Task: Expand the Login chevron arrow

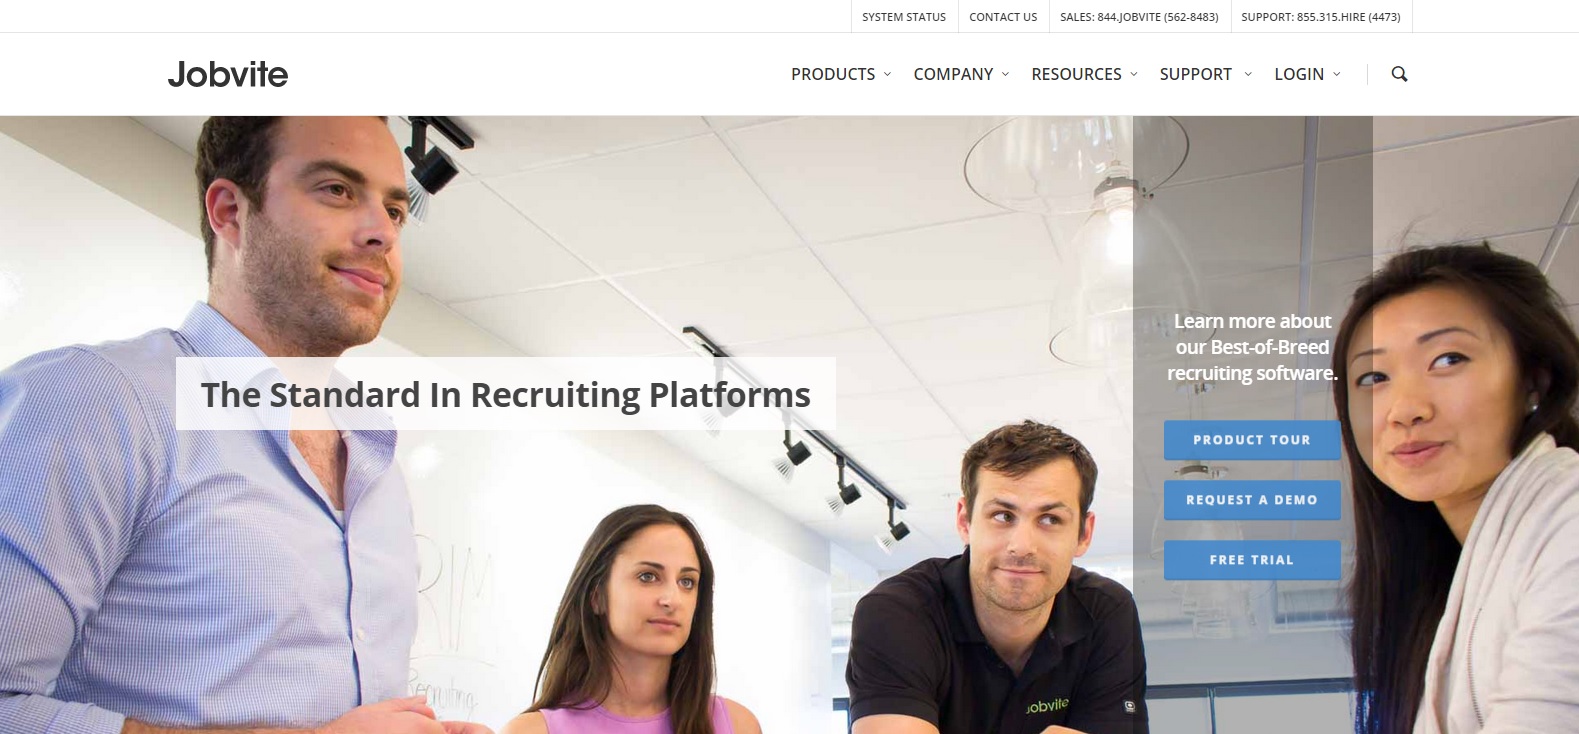Action: click(1337, 75)
